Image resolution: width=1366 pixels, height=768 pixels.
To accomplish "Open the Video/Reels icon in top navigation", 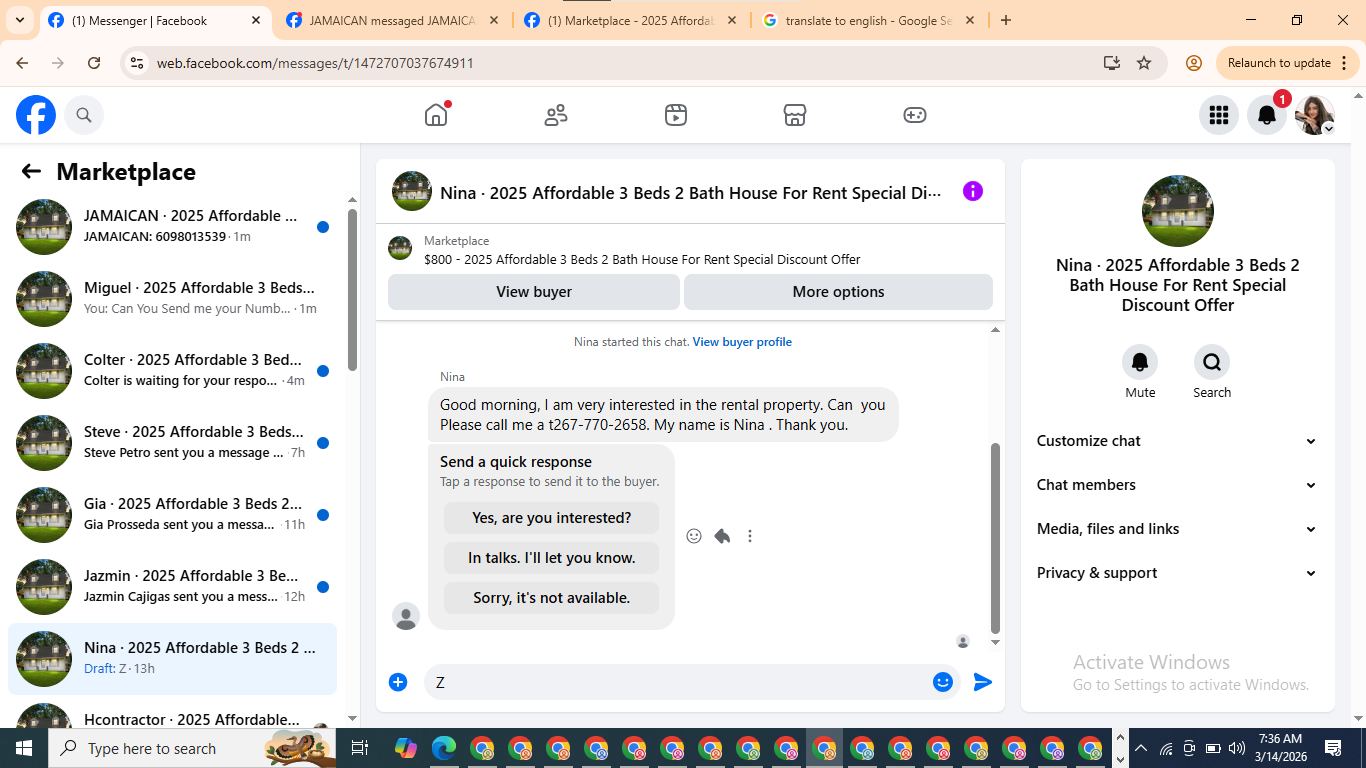I will pos(676,115).
